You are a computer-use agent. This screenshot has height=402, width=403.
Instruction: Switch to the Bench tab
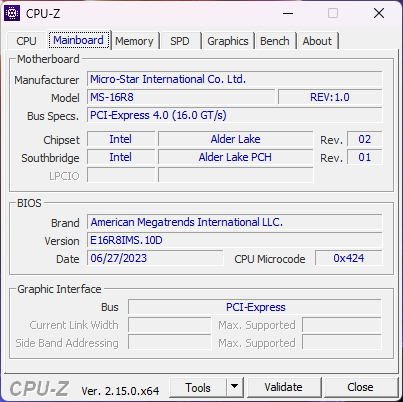[x=275, y=41]
